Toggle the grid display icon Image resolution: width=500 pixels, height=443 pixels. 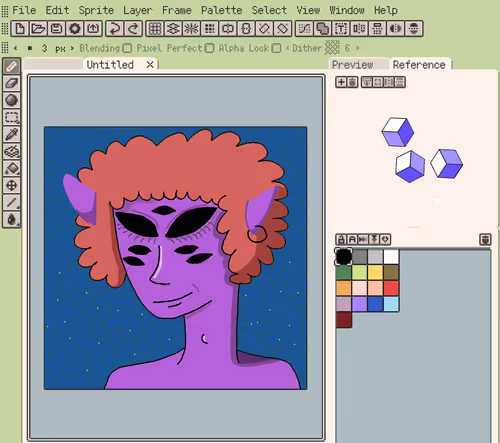[155, 29]
